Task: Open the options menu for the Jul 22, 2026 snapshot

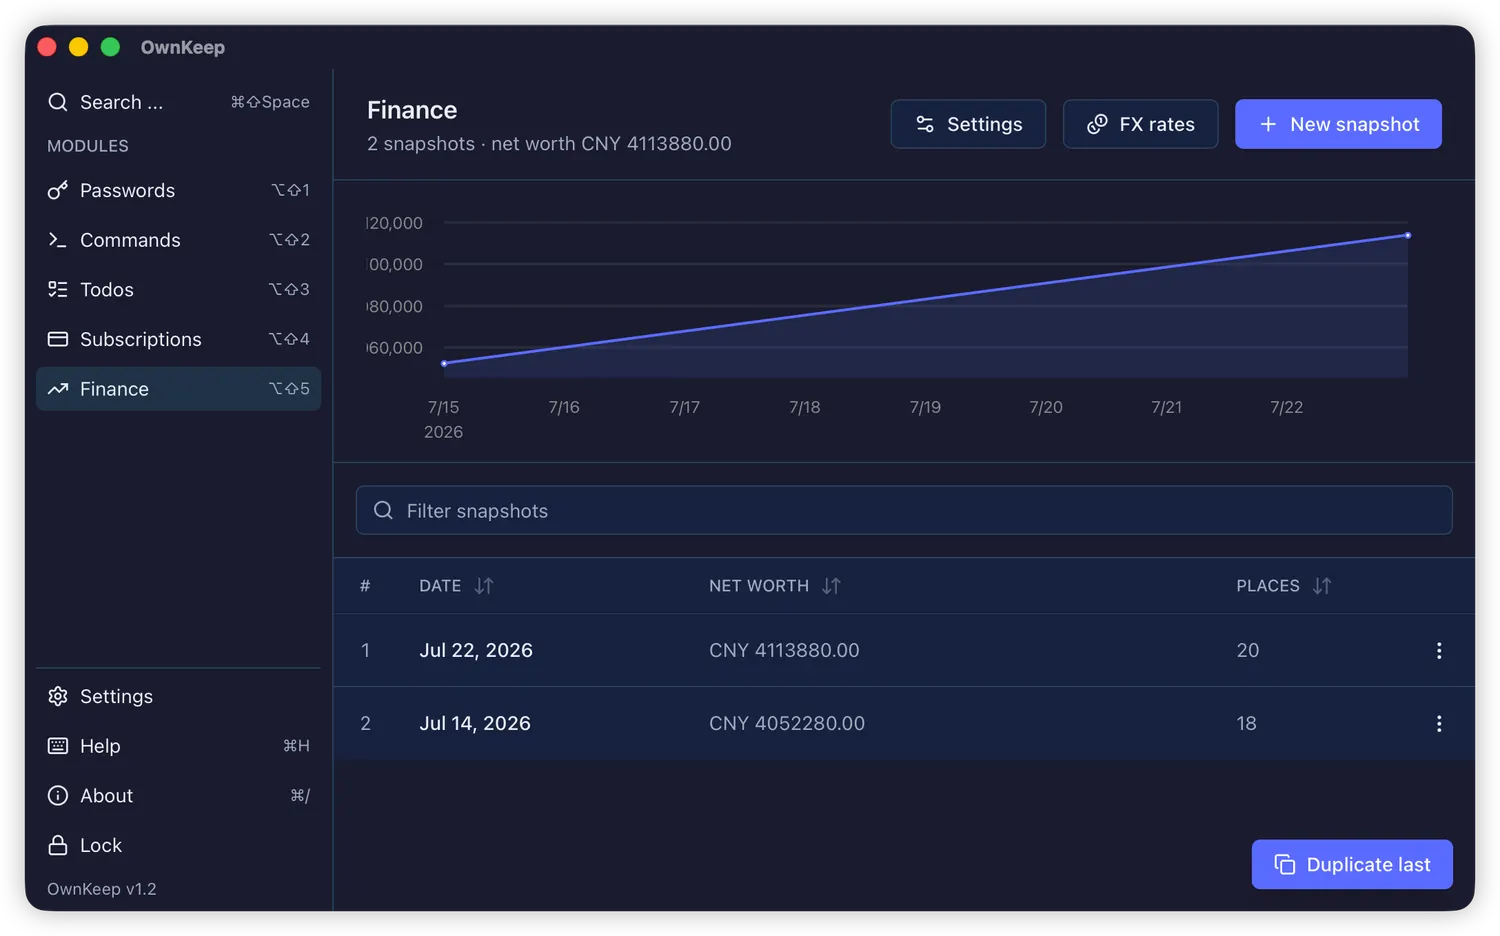Action: pos(1439,650)
